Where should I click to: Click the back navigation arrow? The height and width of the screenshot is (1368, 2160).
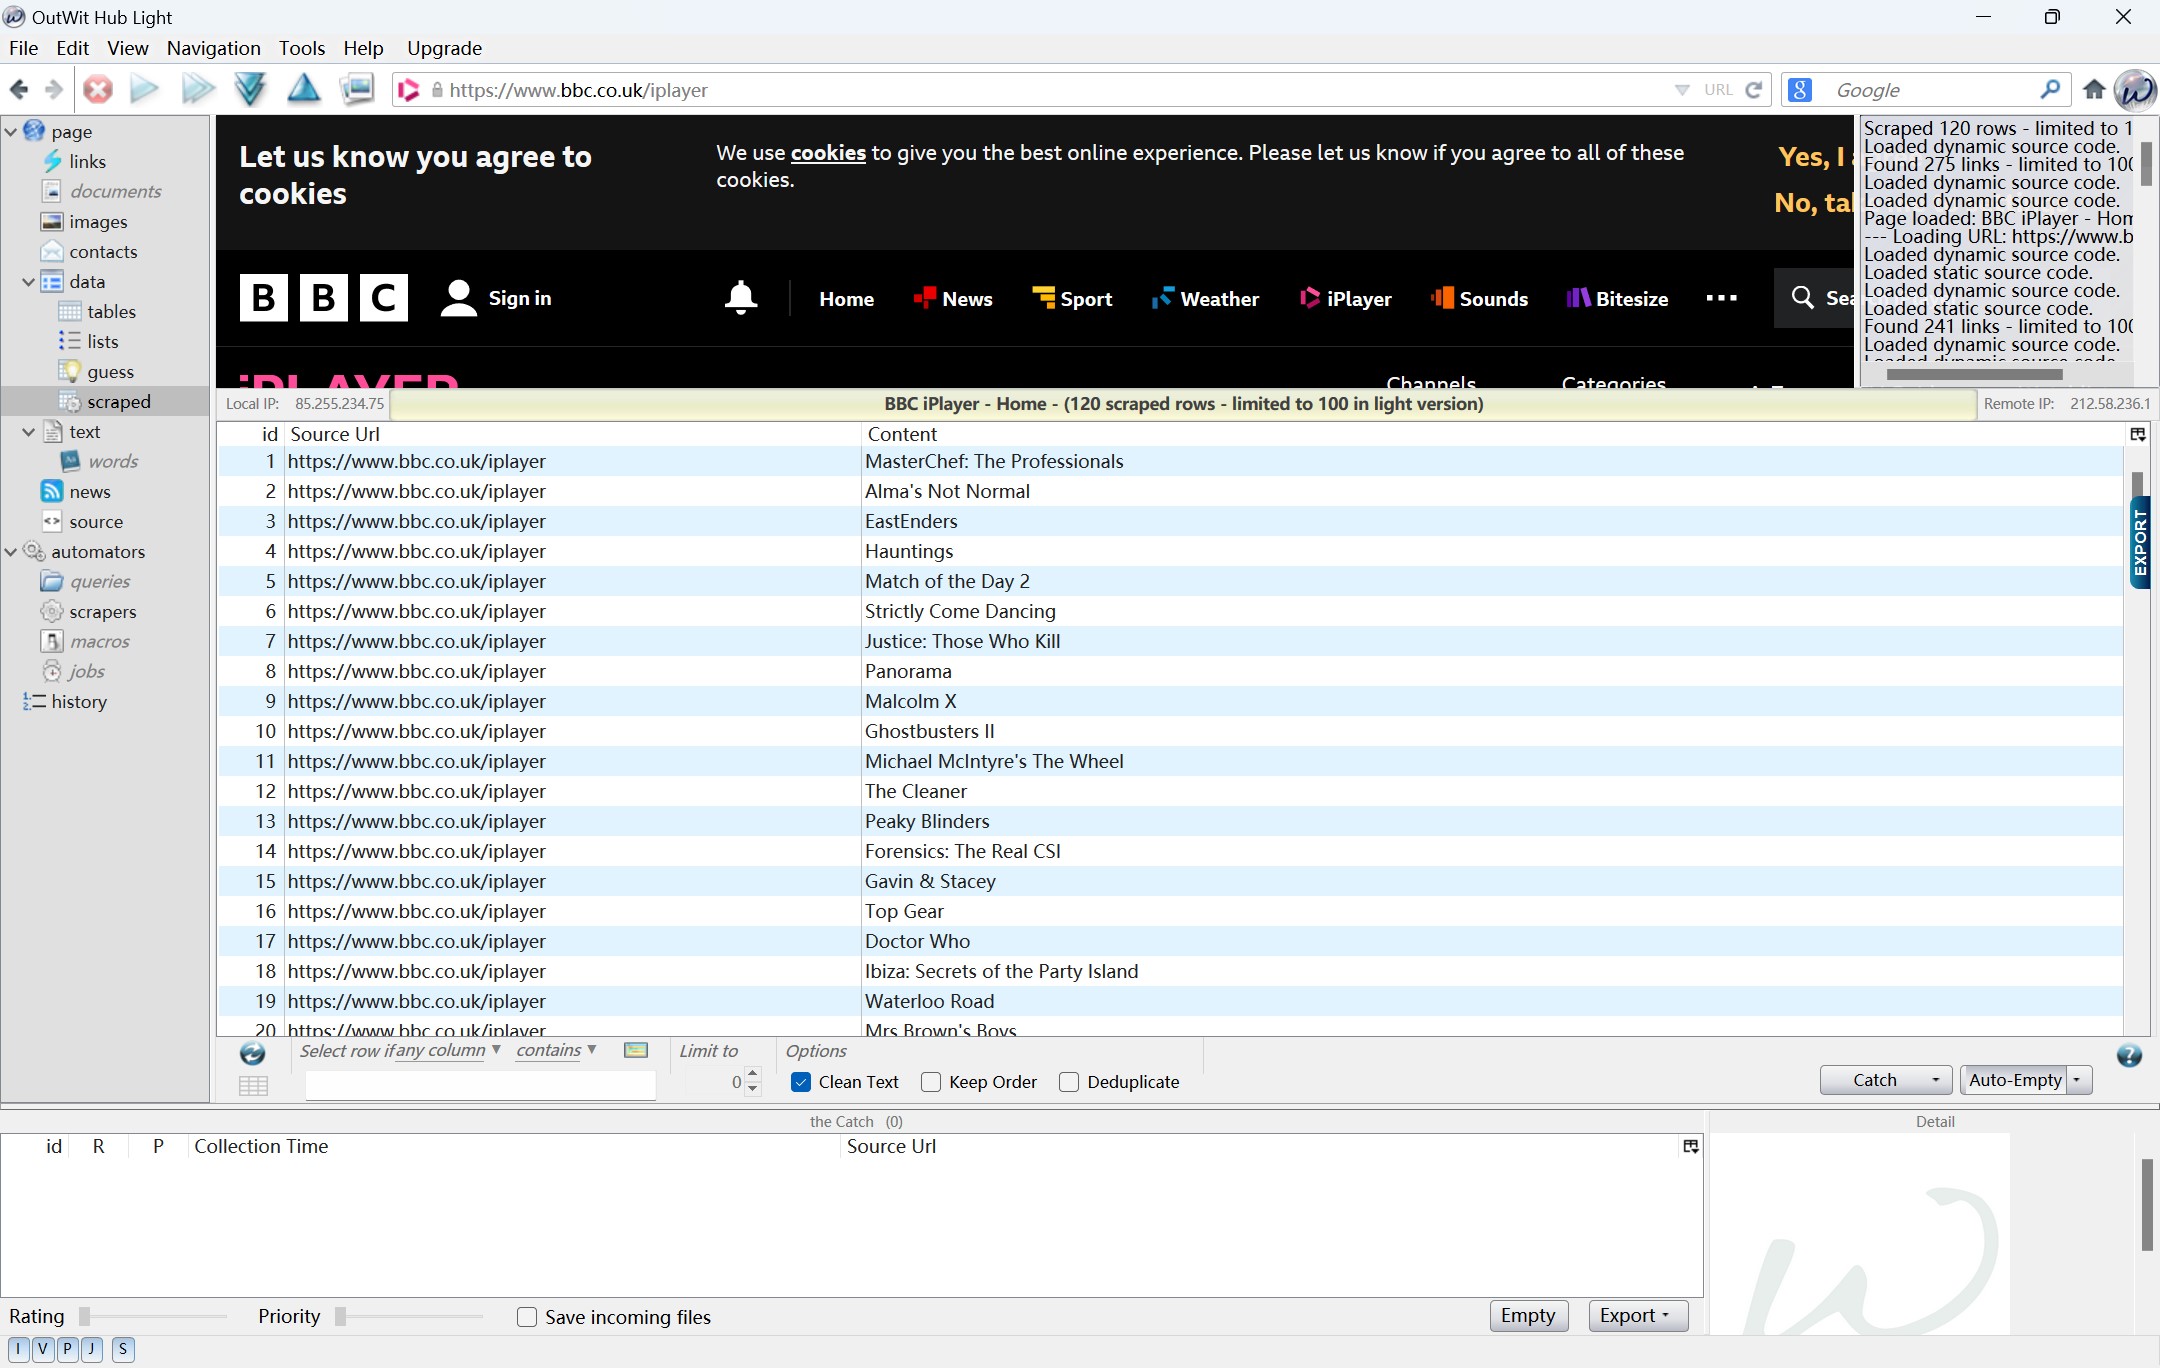click(19, 90)
